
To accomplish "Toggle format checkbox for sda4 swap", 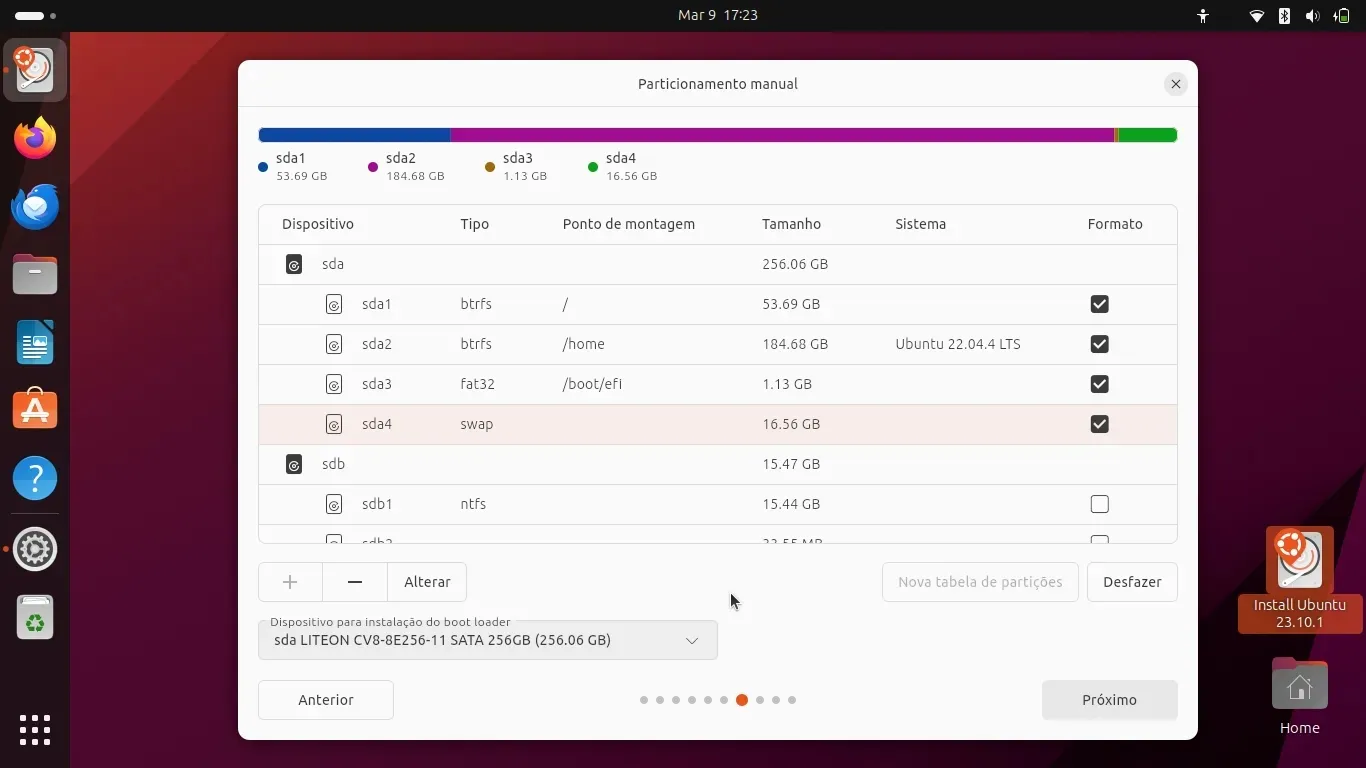I will [x=1099, y=424].
